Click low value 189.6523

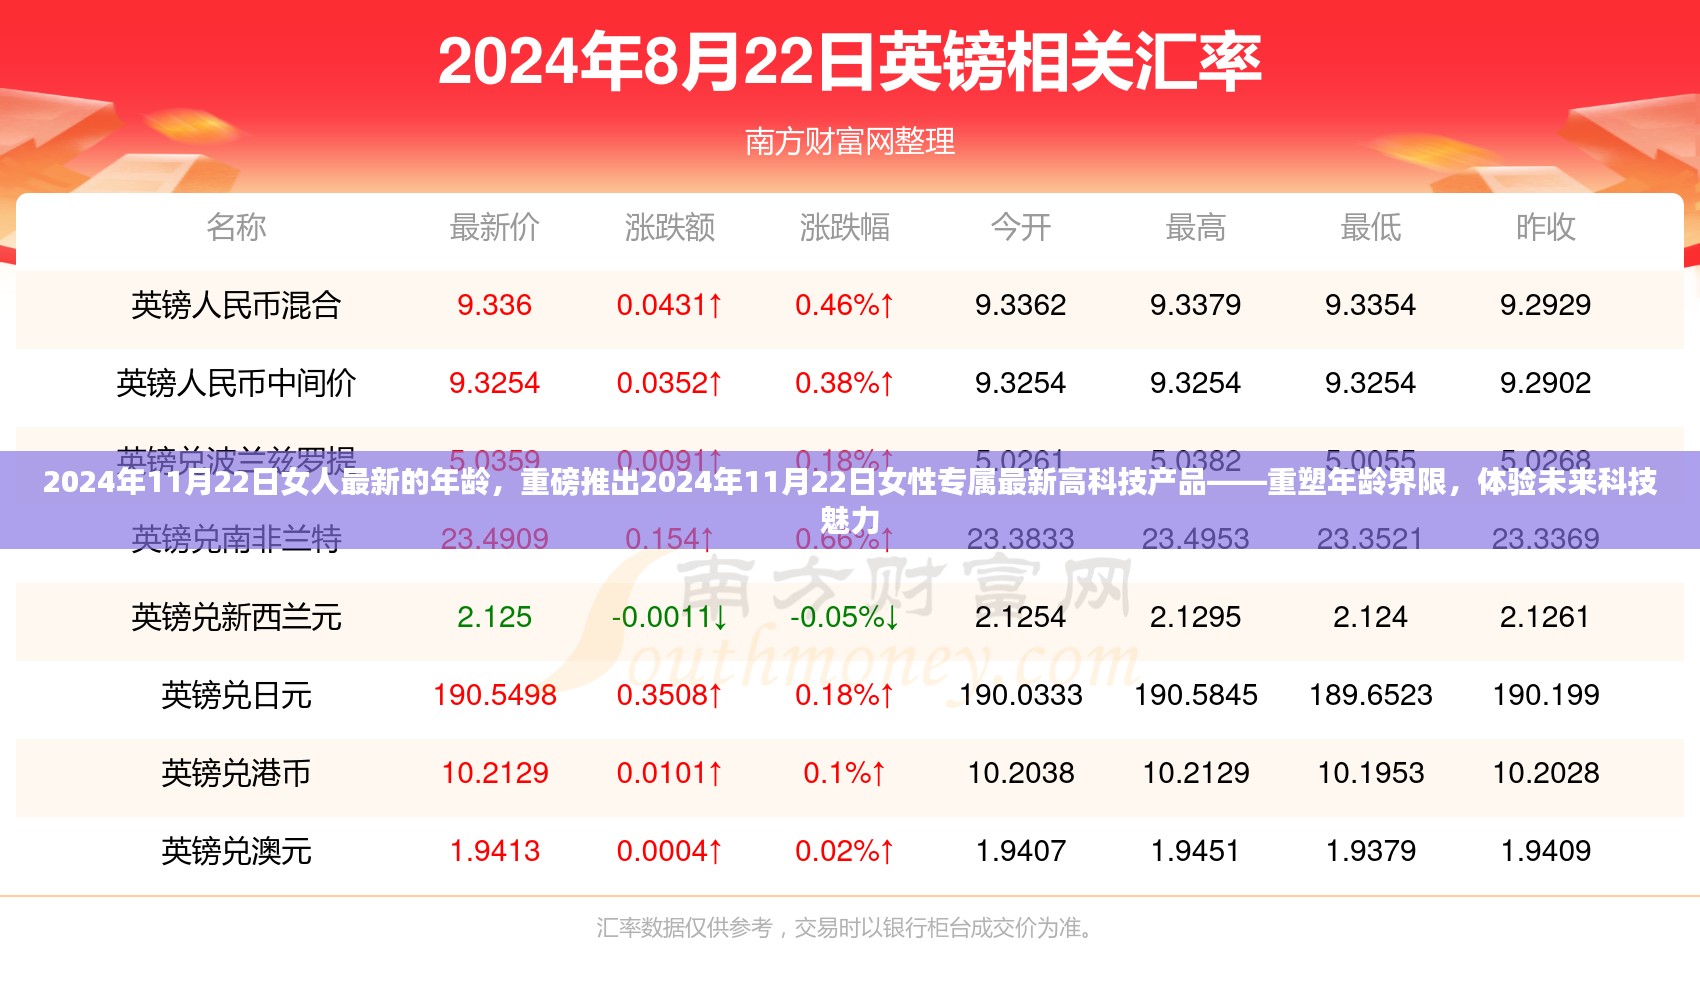[1370, 695]
